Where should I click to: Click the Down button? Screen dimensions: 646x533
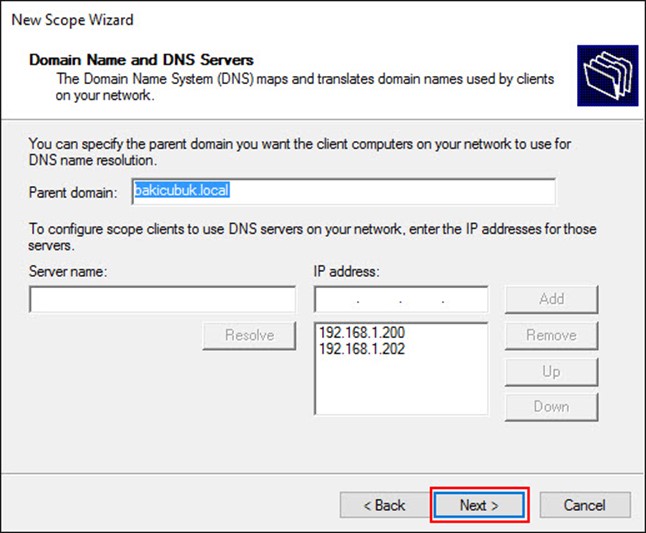click(x=551, y=407)
